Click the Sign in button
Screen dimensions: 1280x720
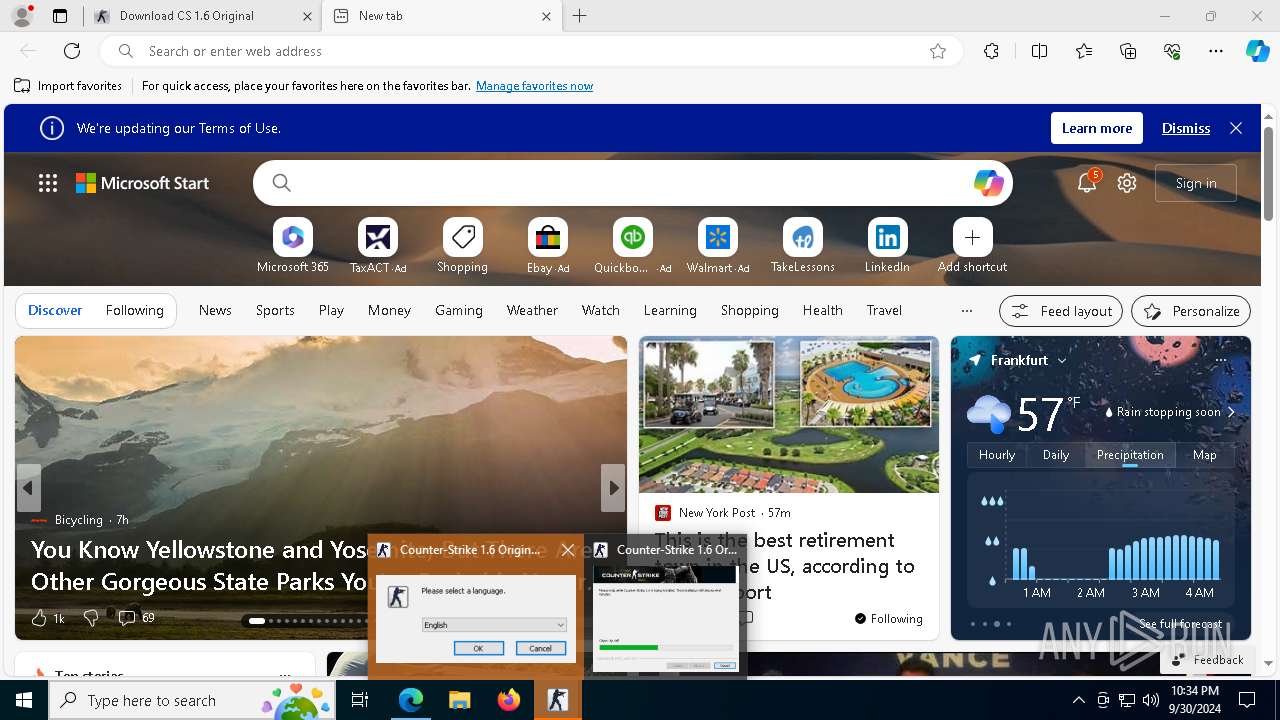(1196, 183)
